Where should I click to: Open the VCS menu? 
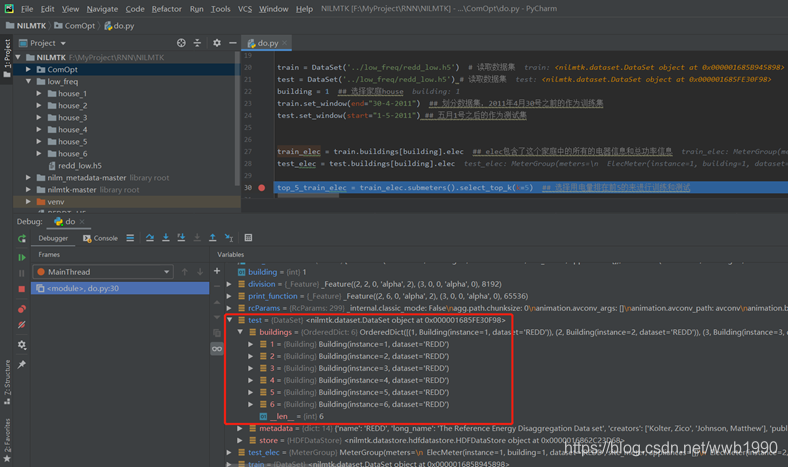[x=245, y=9]
